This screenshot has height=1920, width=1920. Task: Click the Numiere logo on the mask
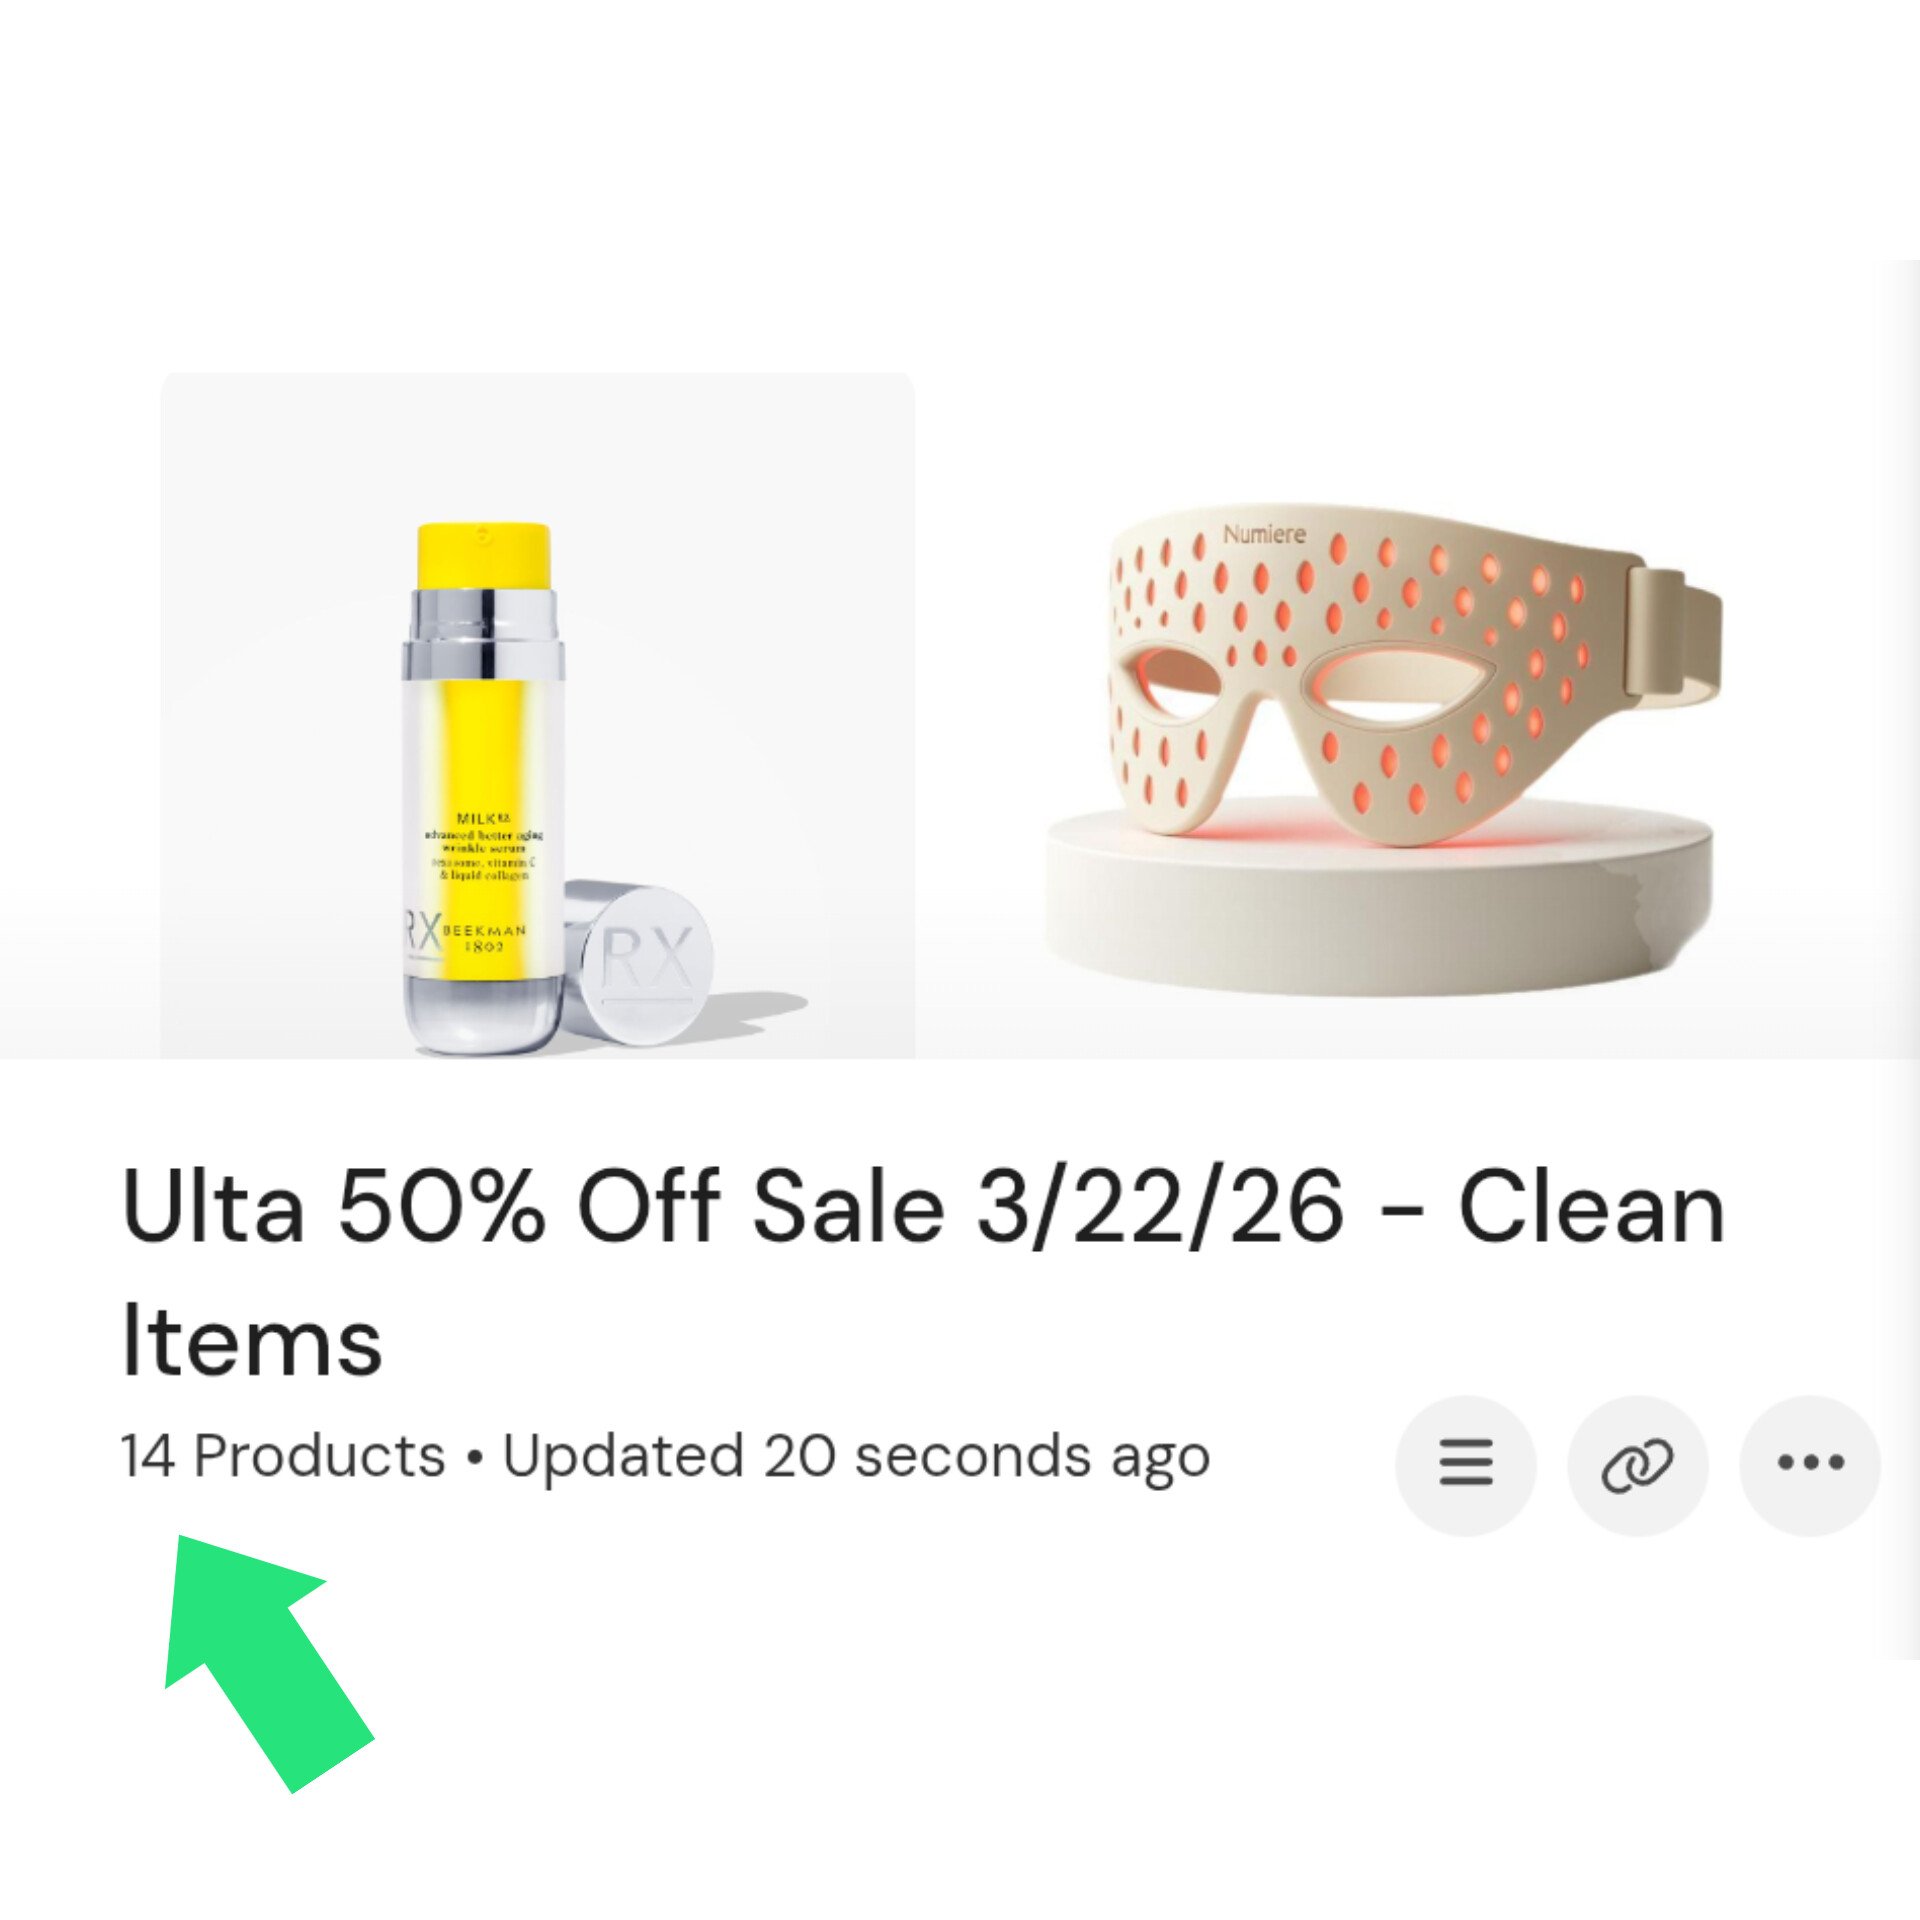(1264, 535)
